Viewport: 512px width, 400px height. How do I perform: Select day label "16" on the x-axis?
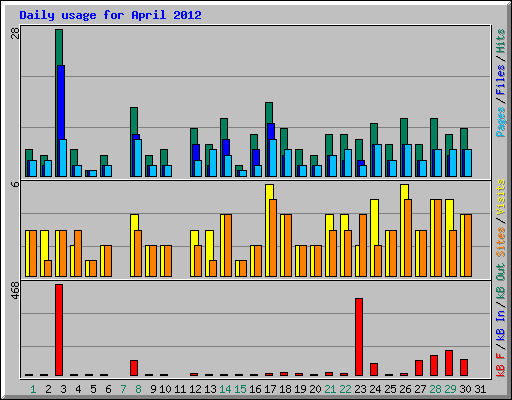255,389
